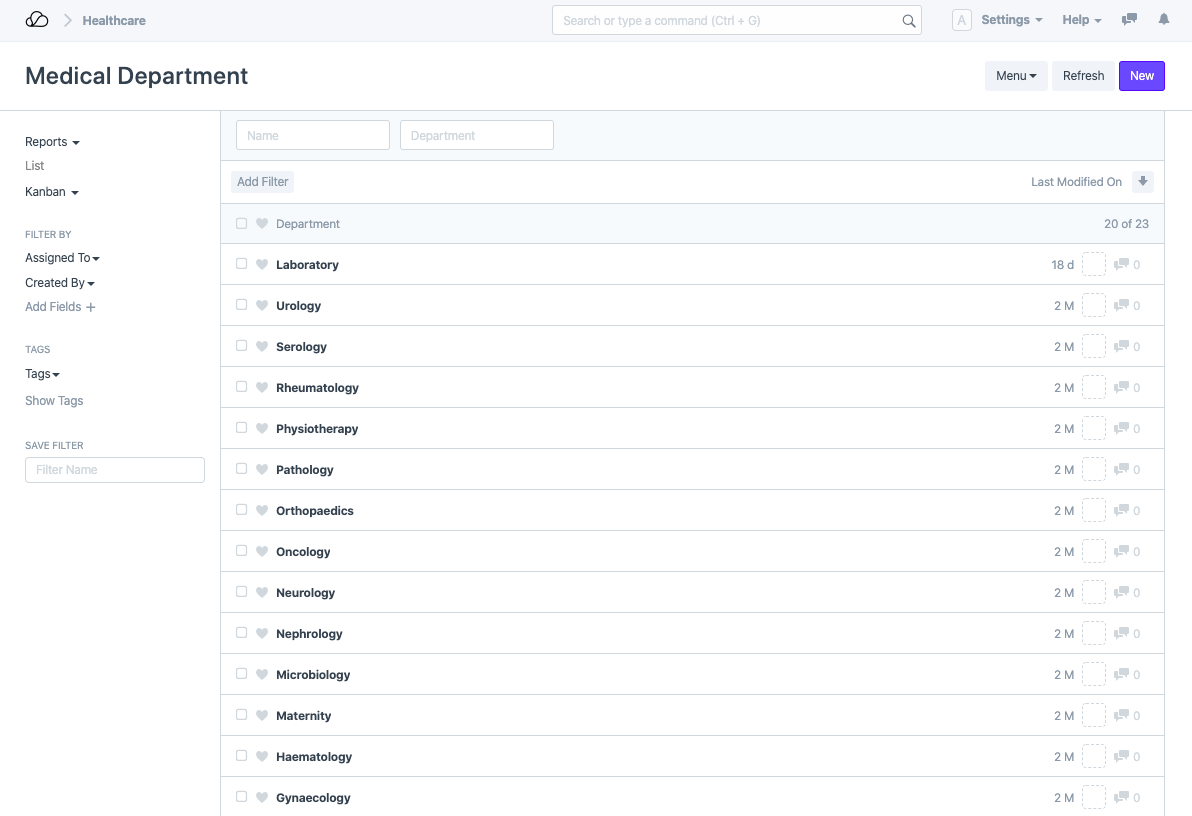Click the user avatar icon labeled A
The image size is (1192, 816).
pos(961,20)
